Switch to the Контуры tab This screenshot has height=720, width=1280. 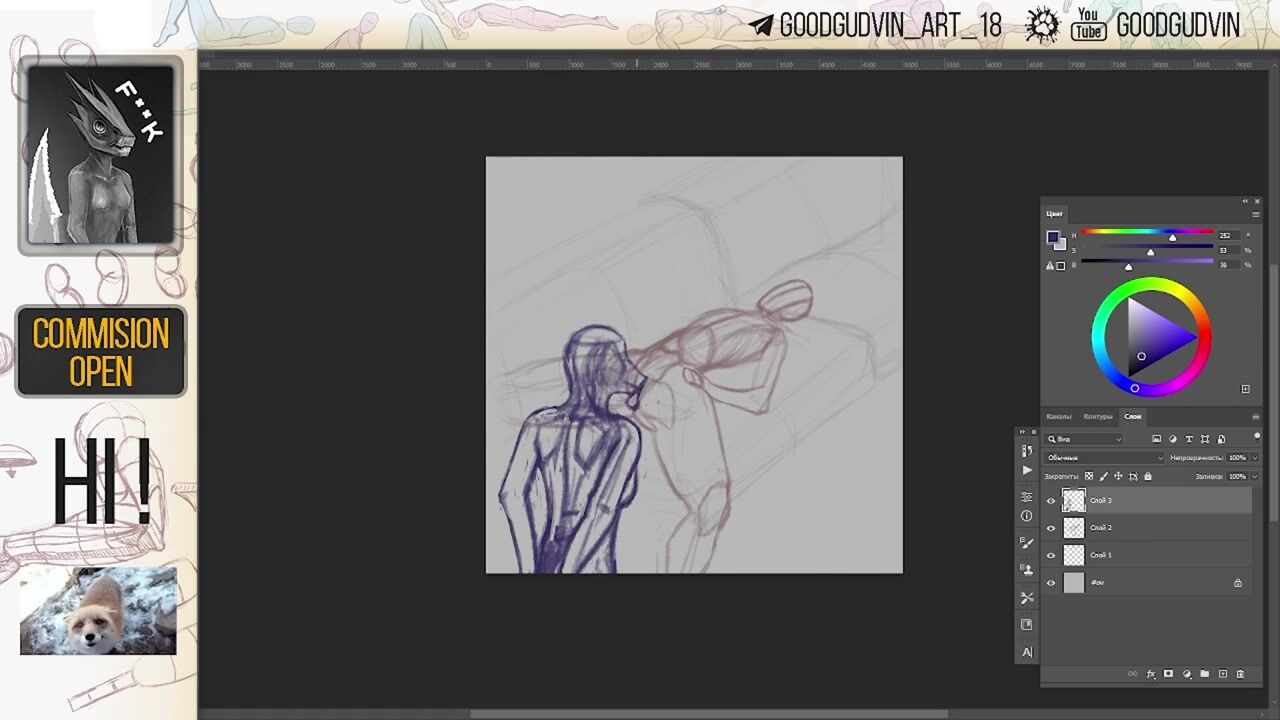(1097, 416)
